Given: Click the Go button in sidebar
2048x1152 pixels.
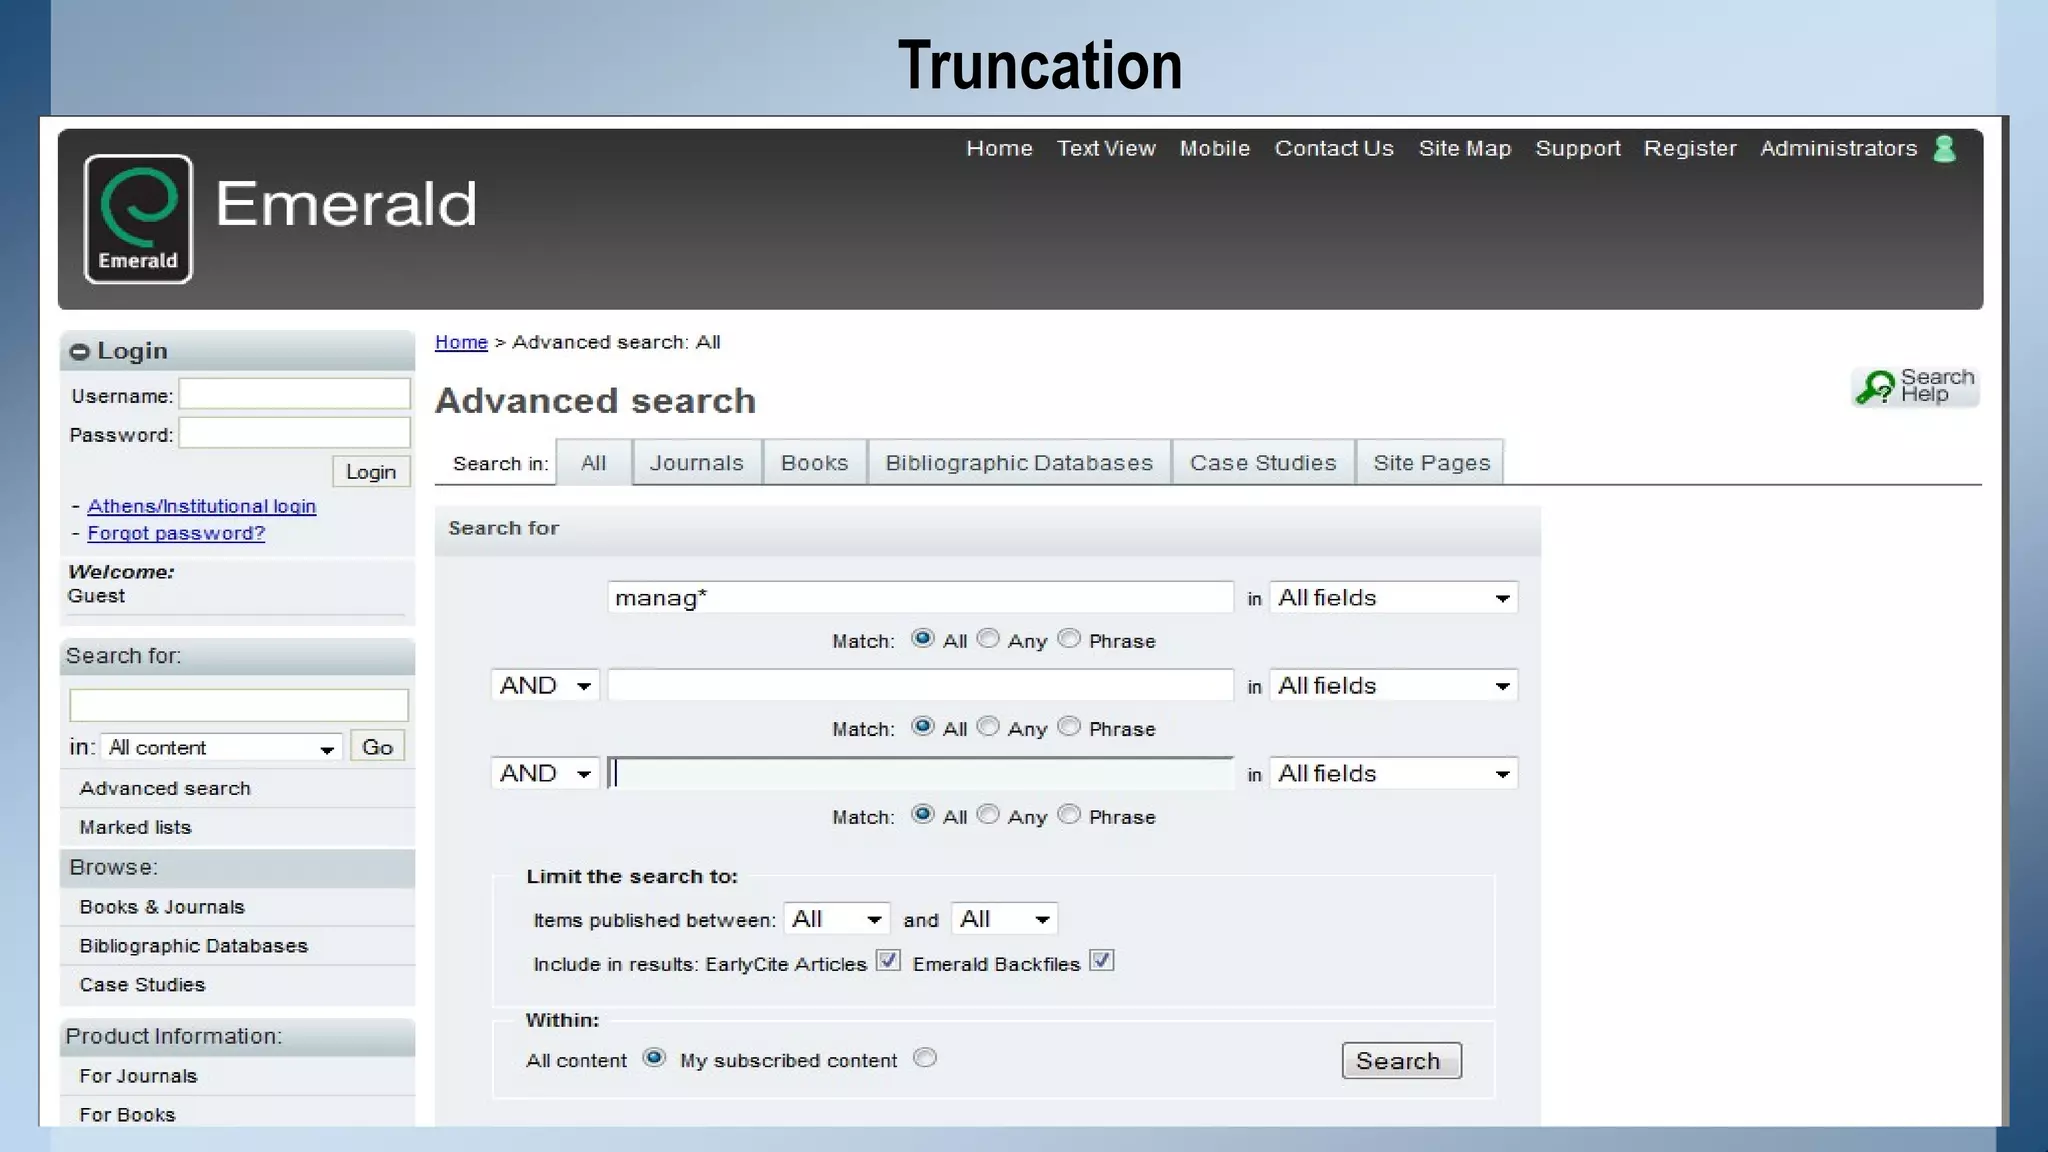Looking at the screenshot, I should [377, 747].
